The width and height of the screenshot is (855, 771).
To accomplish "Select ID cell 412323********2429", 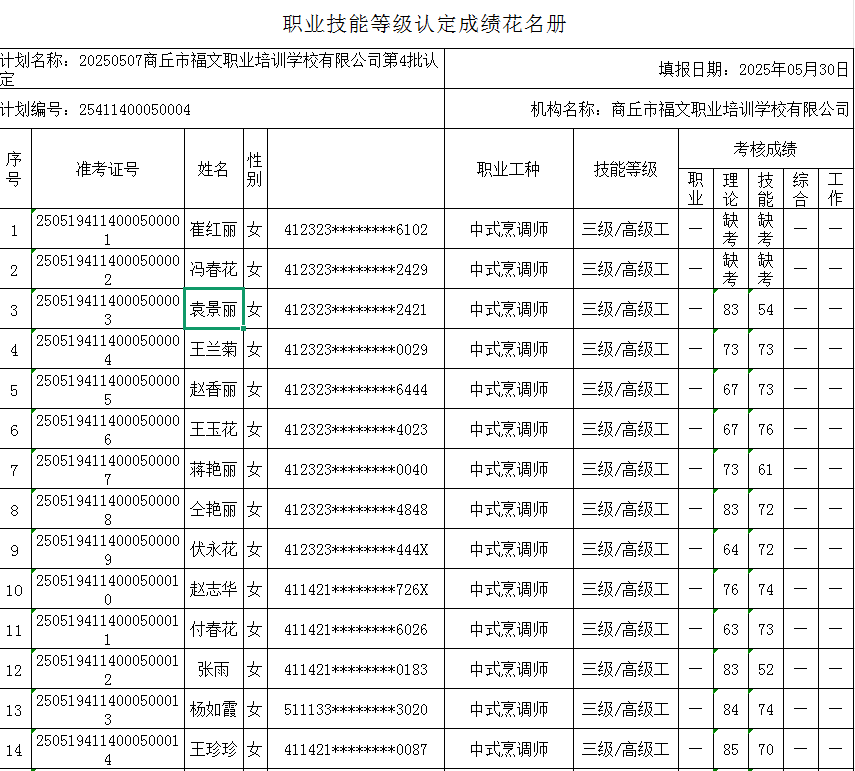I will [x=356, y=269].
